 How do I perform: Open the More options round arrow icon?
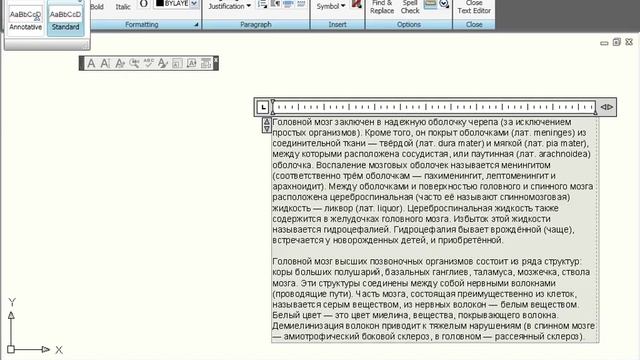pos(444,4)
